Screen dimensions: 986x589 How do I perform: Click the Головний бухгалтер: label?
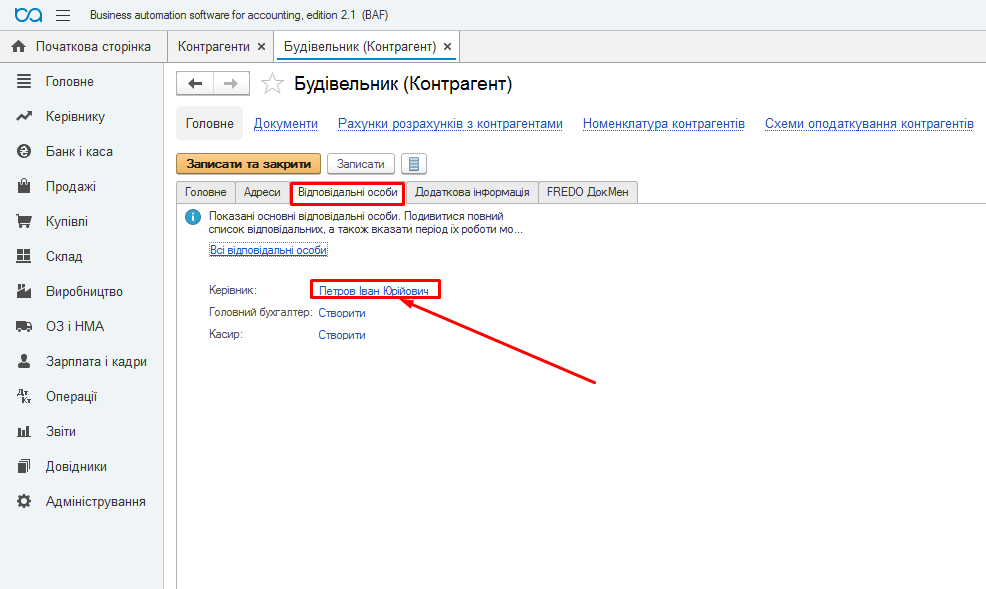point(260,312)
